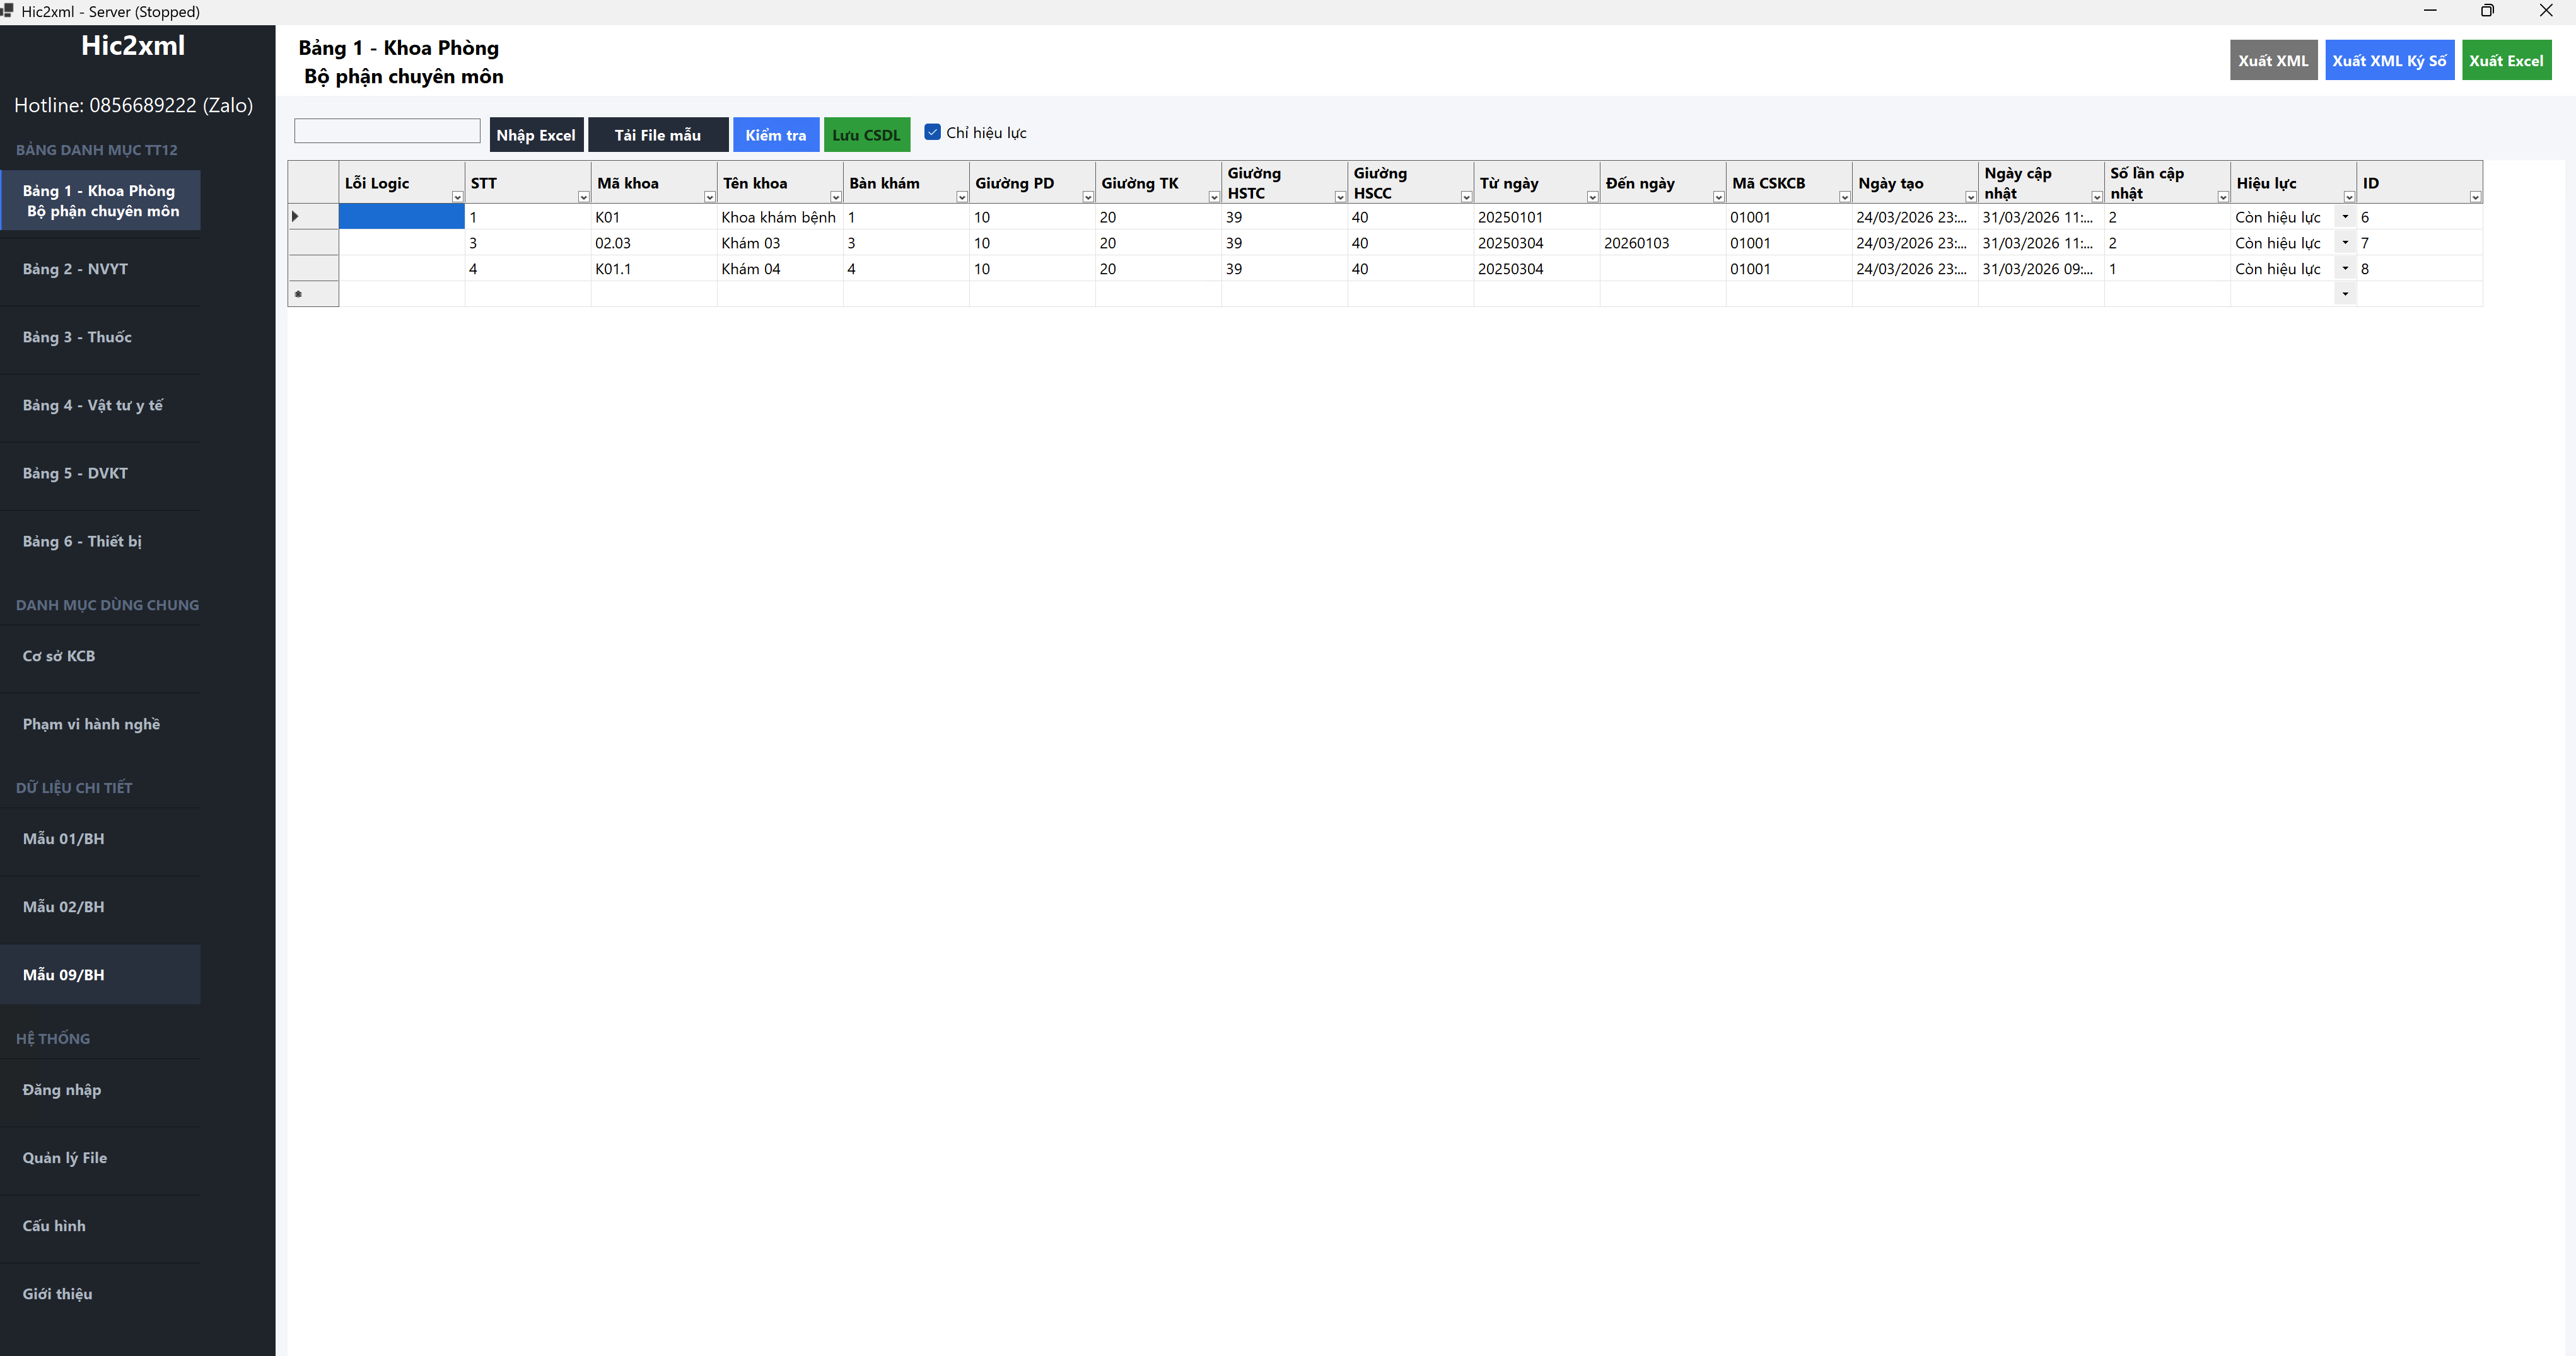2576x1356 pixels.
Task: Open Quản lý File page
Action: pos(100,1157)
